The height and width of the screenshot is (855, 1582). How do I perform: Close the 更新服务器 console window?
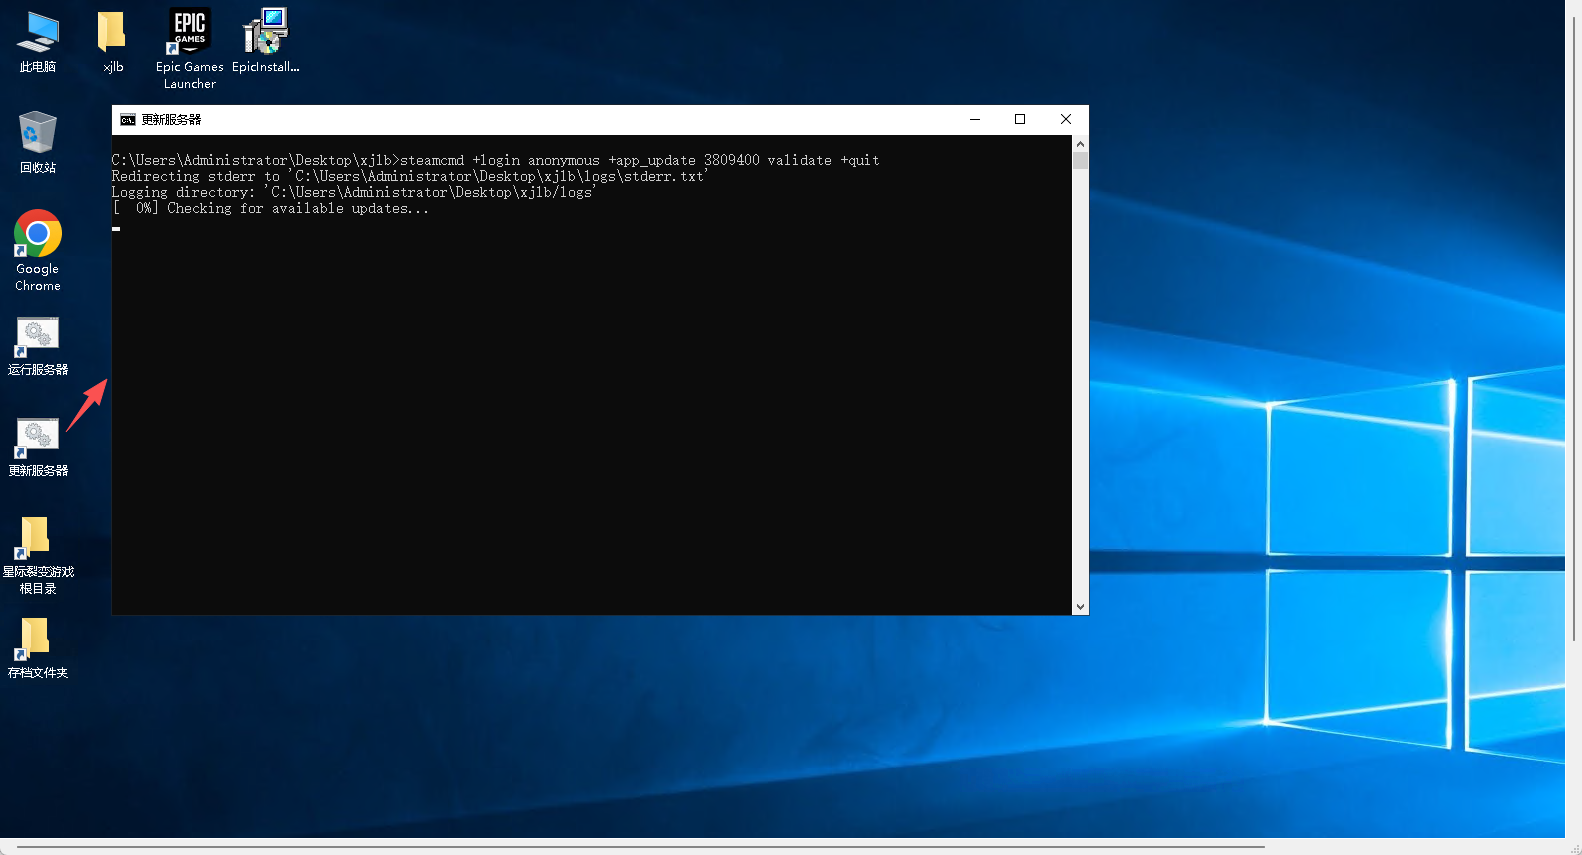click(x=1066, y=120)
